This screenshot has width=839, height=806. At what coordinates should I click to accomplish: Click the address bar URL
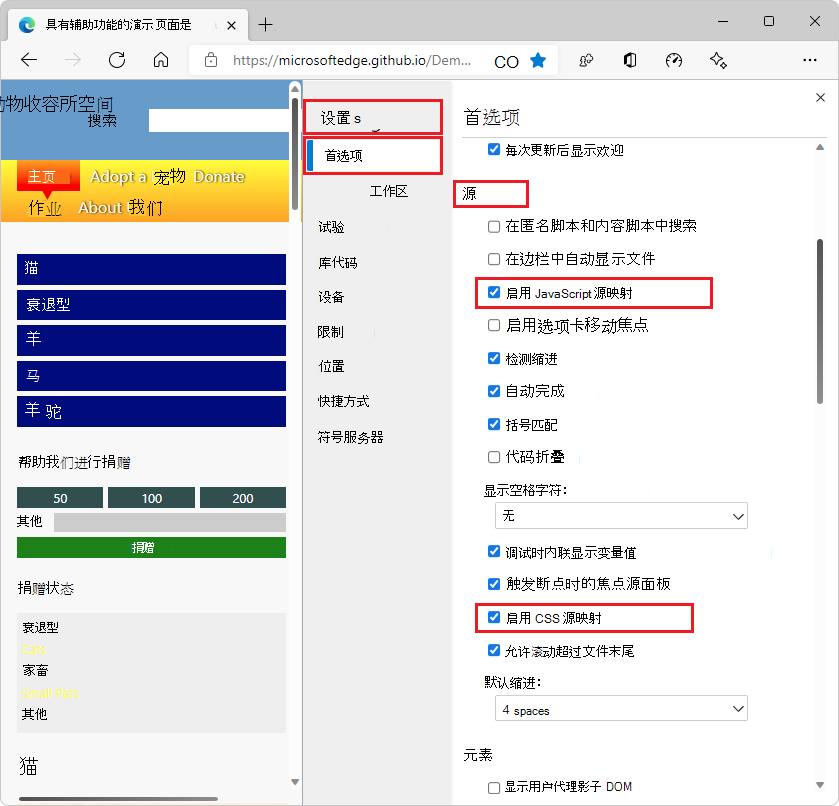pos(352,60)
